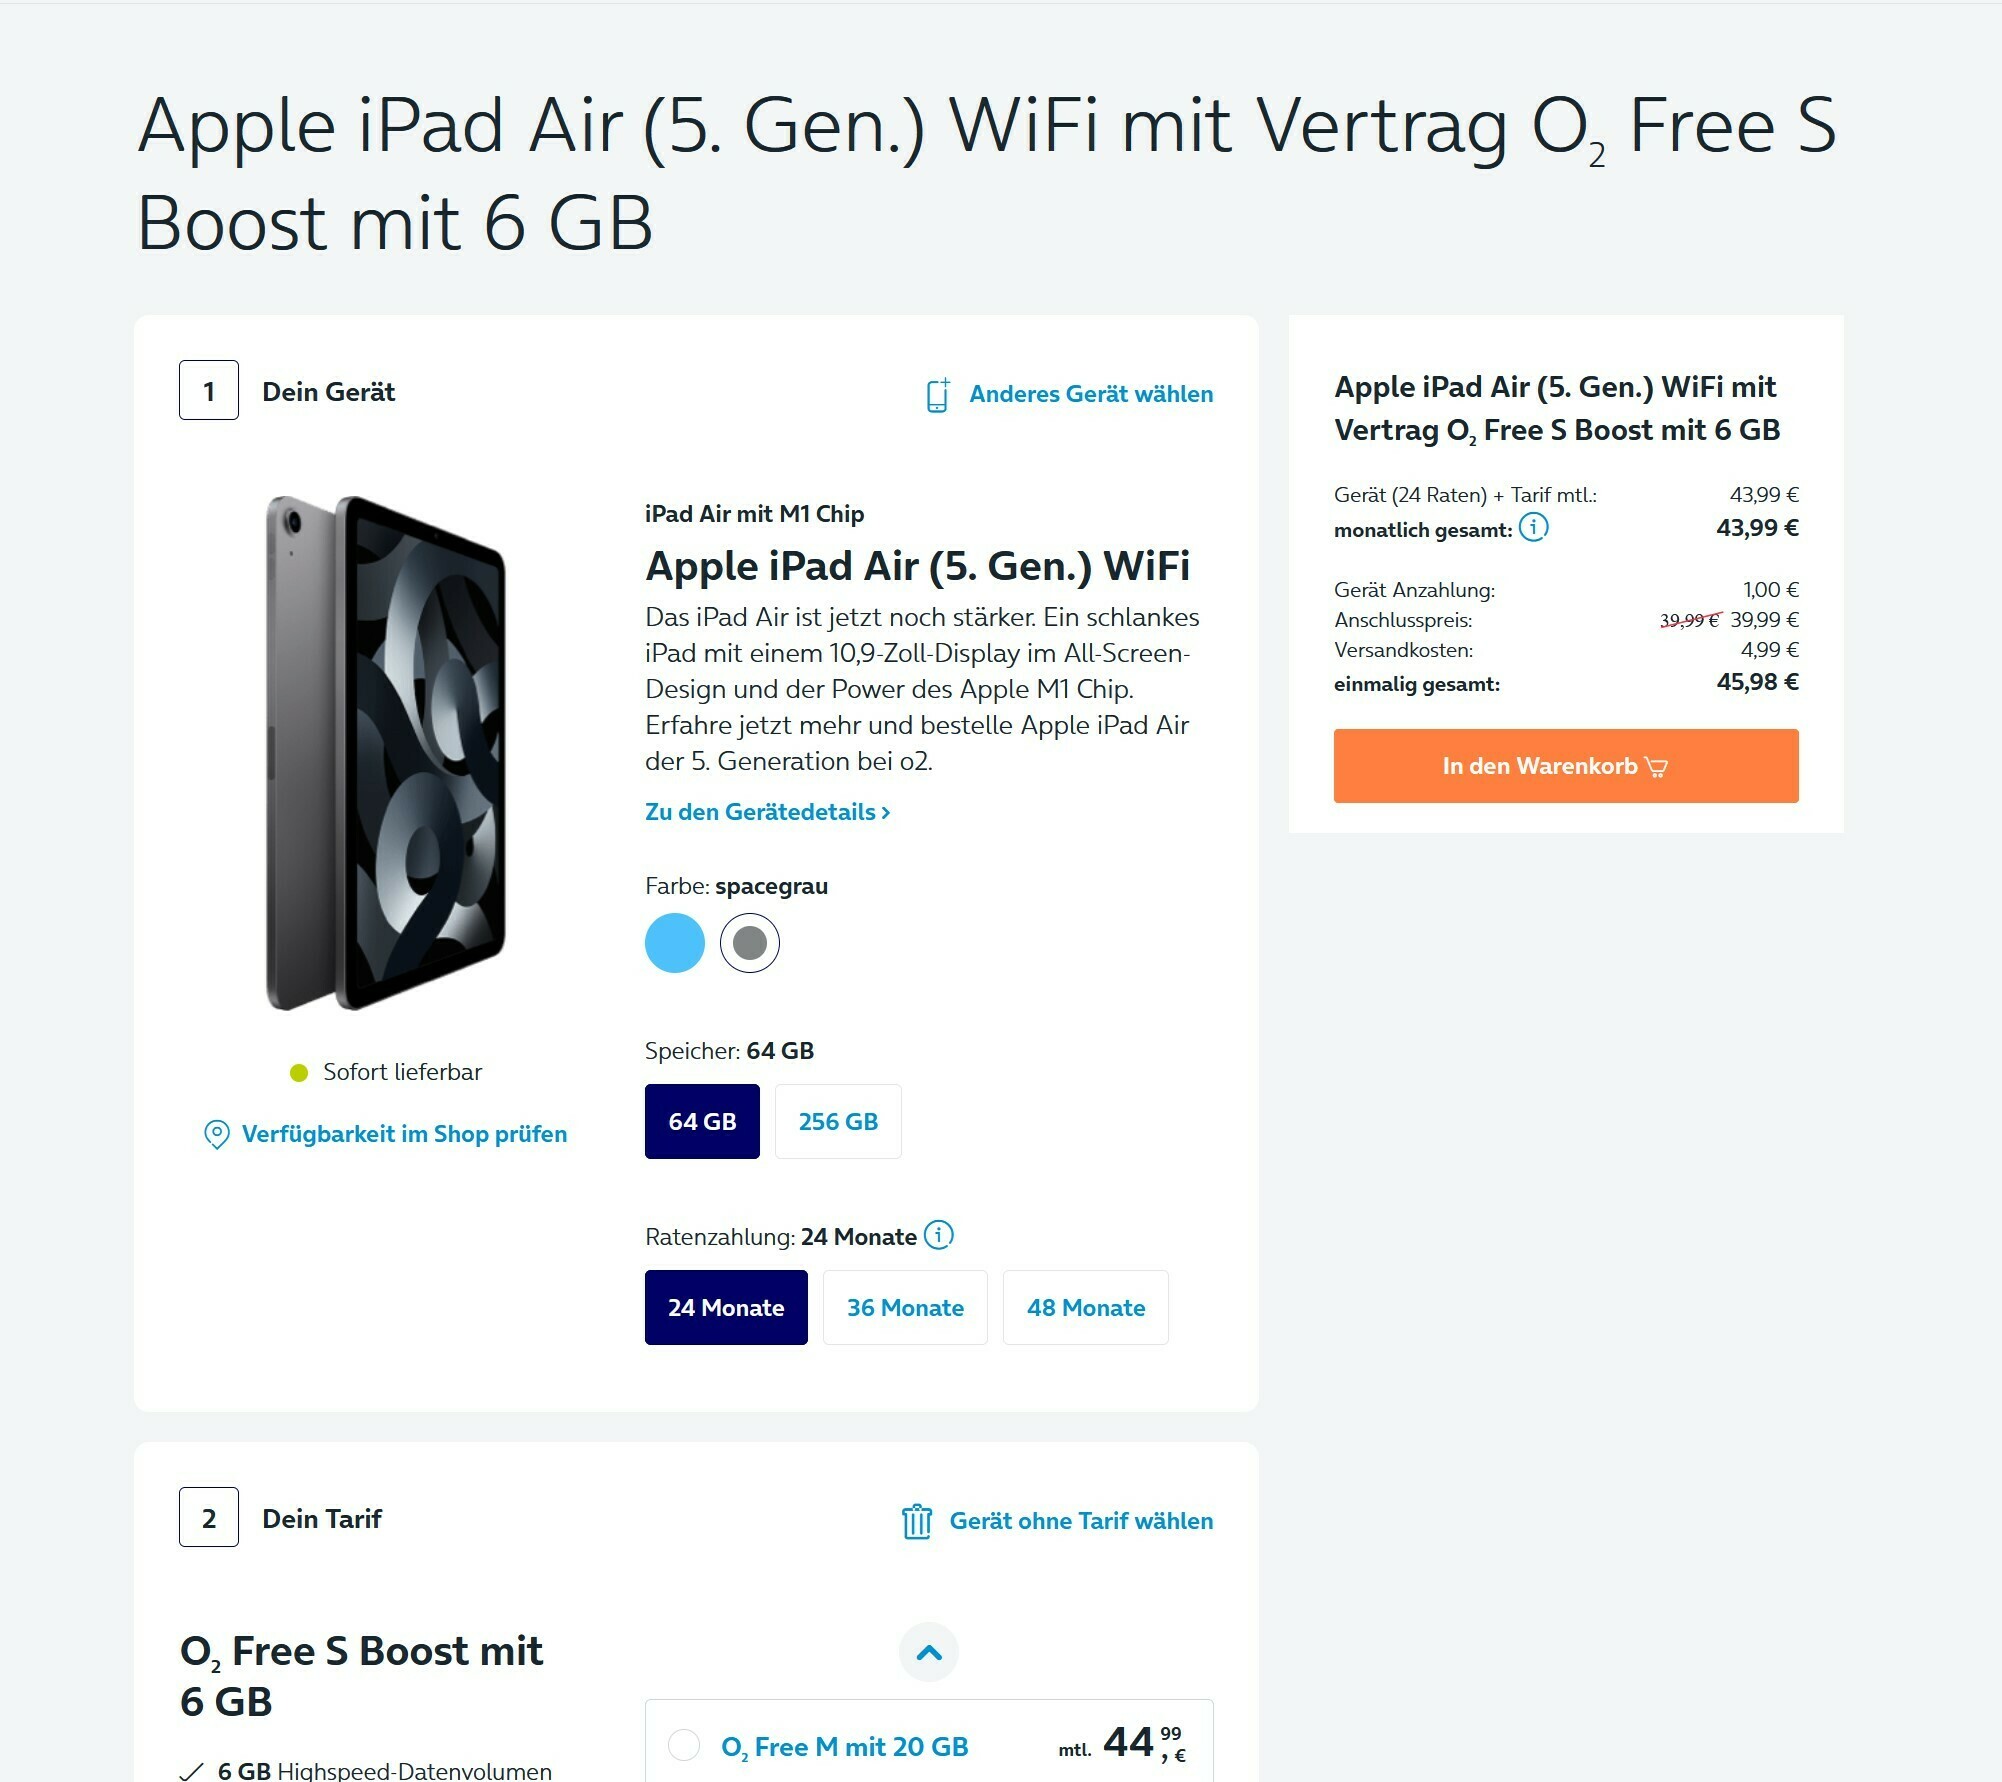Click the trash icon beside Gerät ohne Tarif wählen
2002x1782 pixels.
tap(917, 1521)
